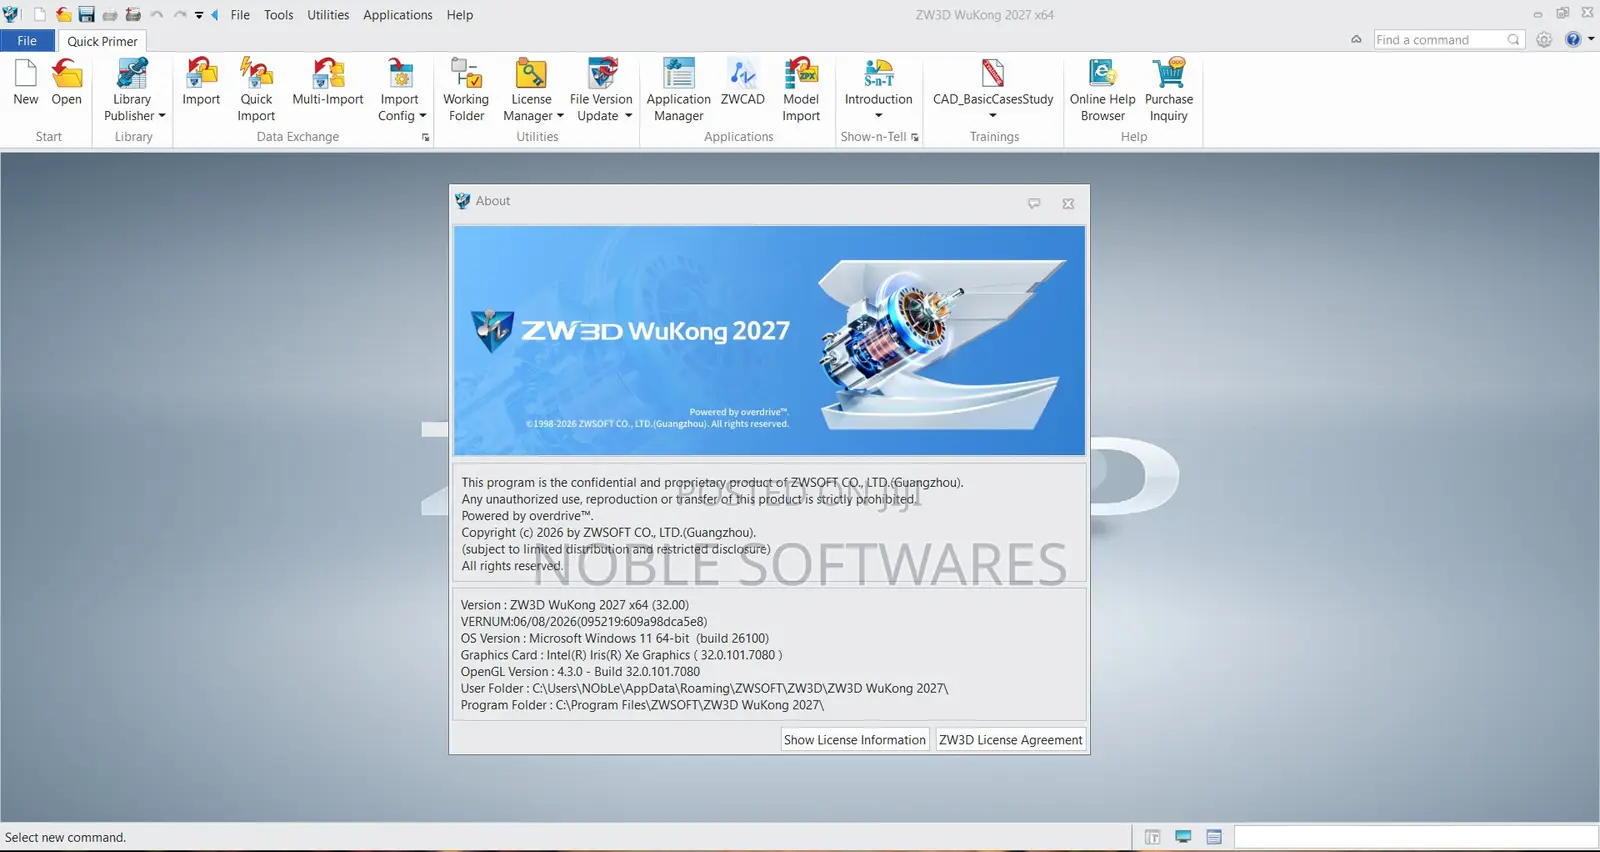Expand the File Version Update dropdown arrow
The height and width of the screenshot is (852, 1600).
629,116
